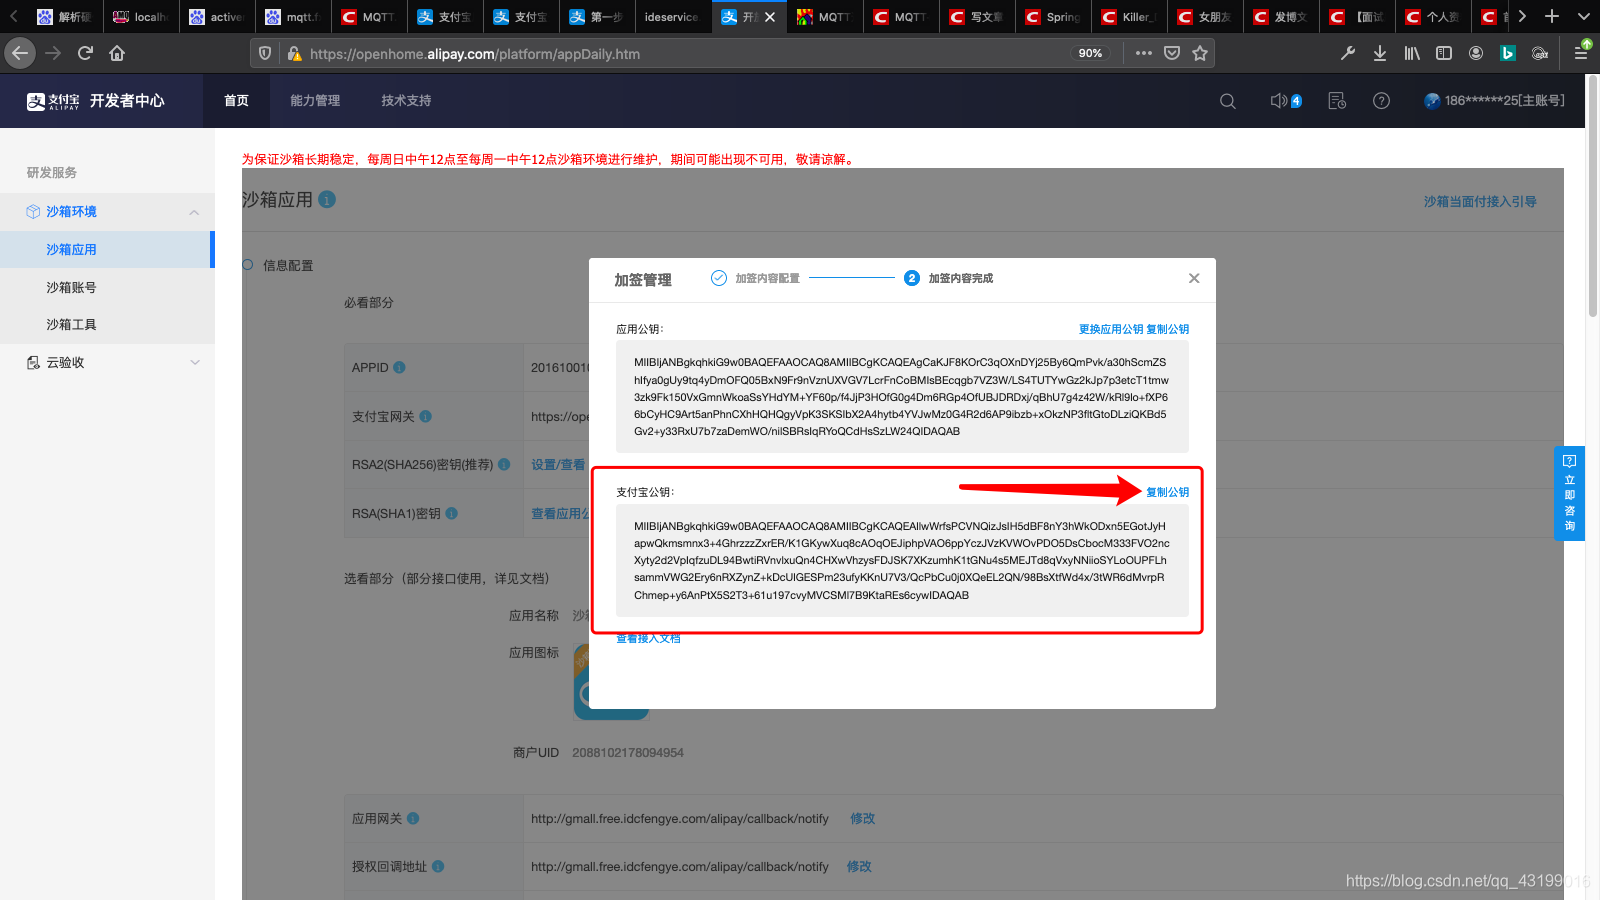Viewport: 1600px width, 900px height.
Task: Switch to the ideservice browser tab
Action: click(672, 17)
